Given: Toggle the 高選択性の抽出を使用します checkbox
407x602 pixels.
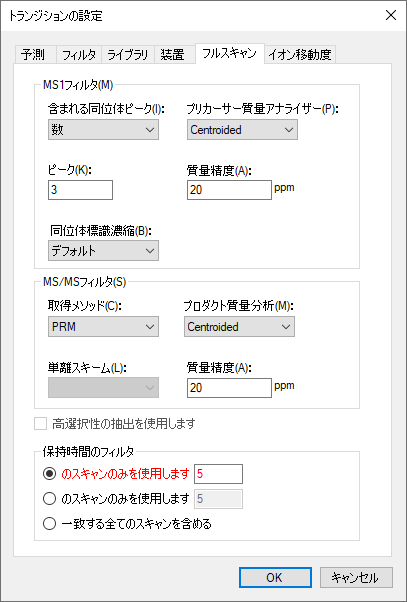Looking at the screenshot, I should (40, 424).
